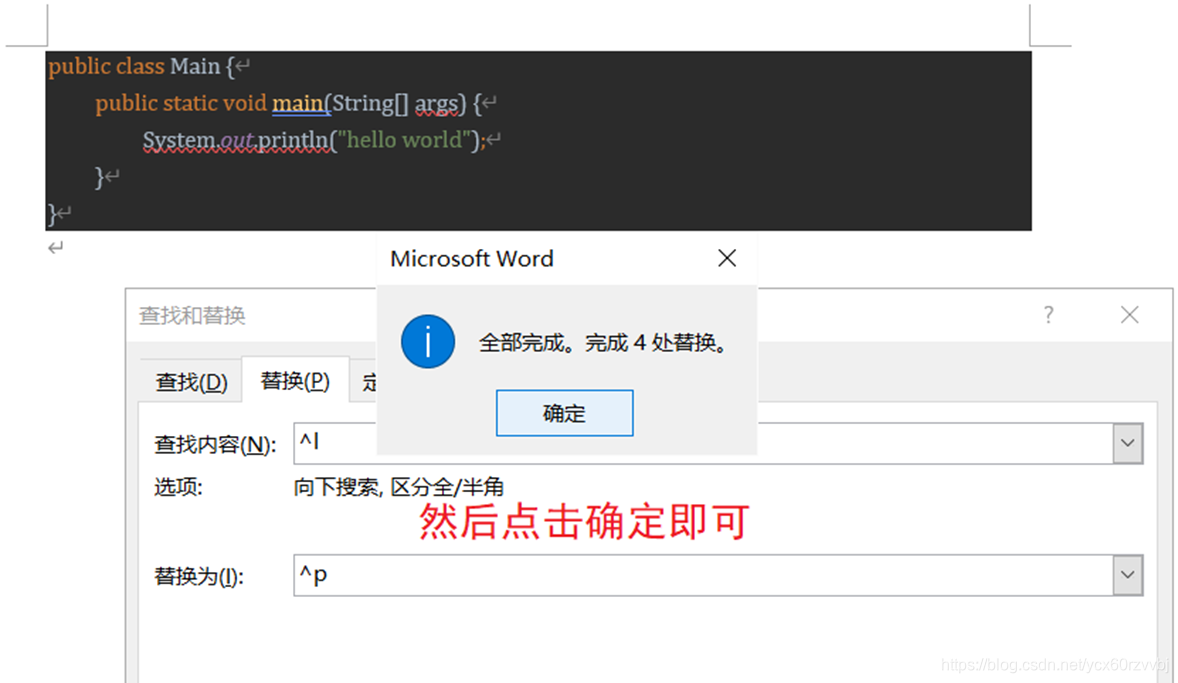Image resolution: width=1178 pixels, height=683 pixels.
Task: Close the 查找和替换 dialog
Action: pos(1129,315)
